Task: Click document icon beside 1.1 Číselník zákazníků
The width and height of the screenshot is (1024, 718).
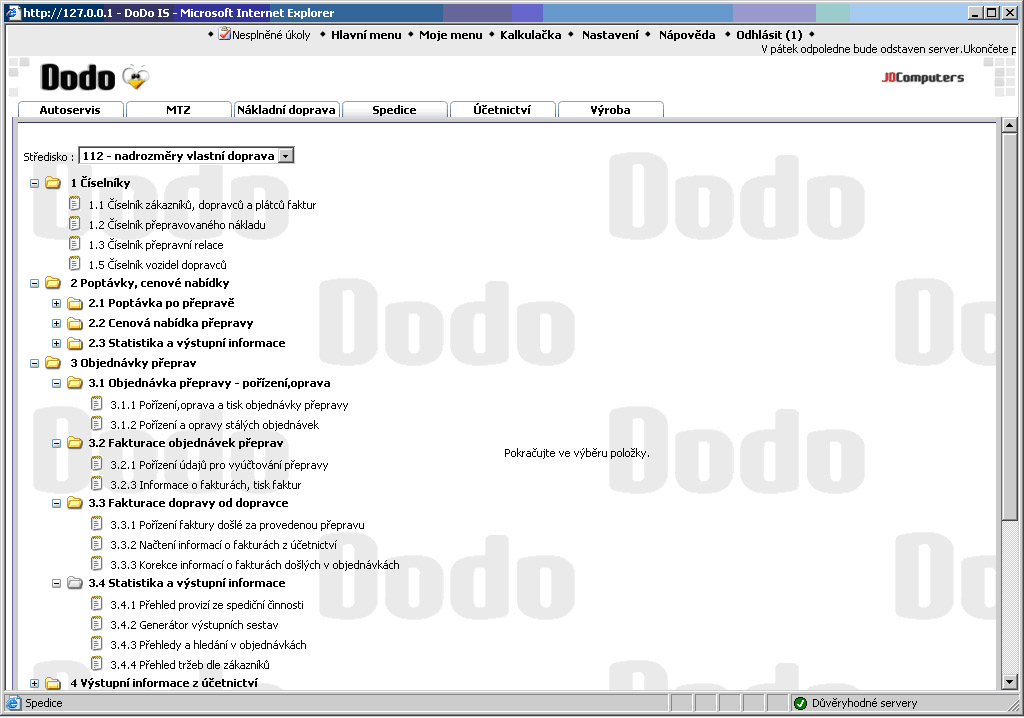Action: (x=74, y=204)
